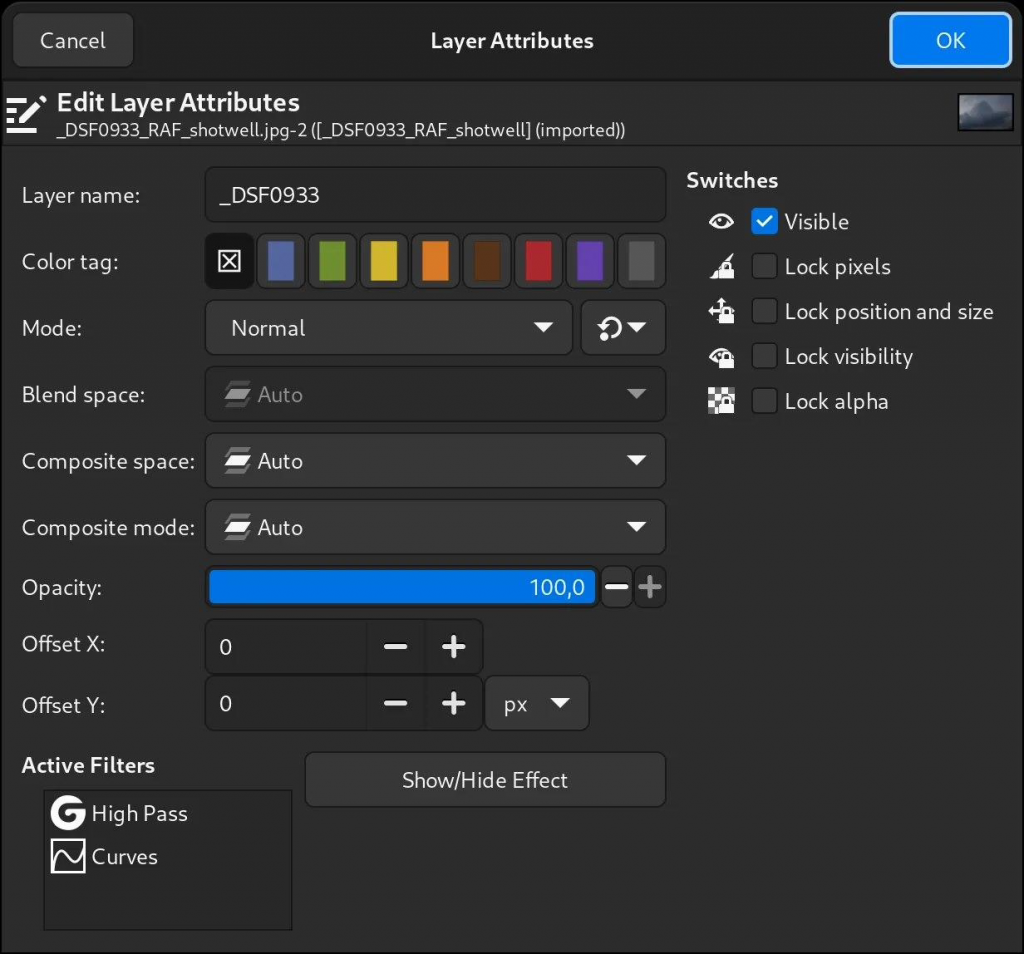Click the icon next to Lock visibility
This screenshot has width=1024, height=954.
[x=721, y=356]
